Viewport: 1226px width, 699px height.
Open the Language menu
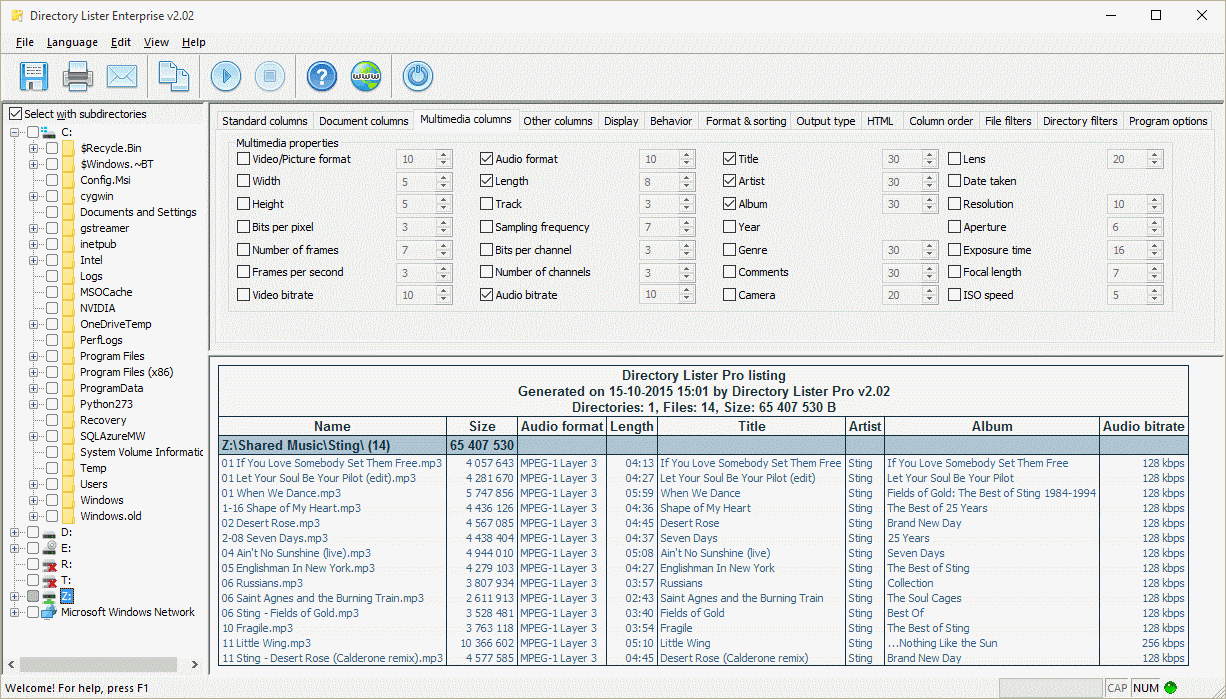72,42
